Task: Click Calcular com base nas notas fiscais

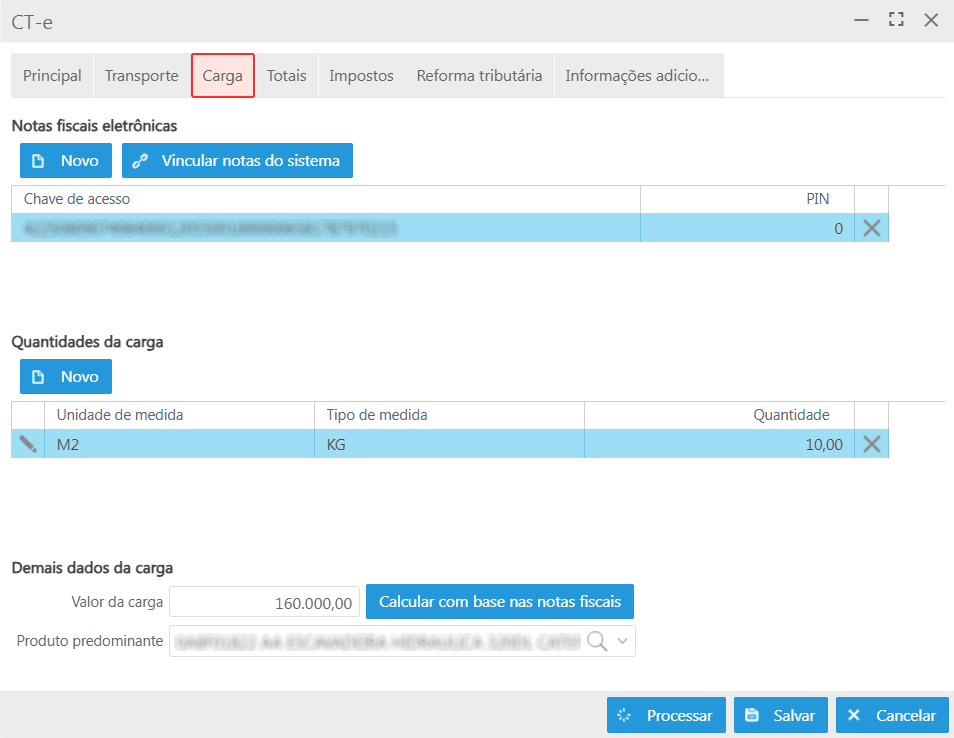Action: point(500,602)
